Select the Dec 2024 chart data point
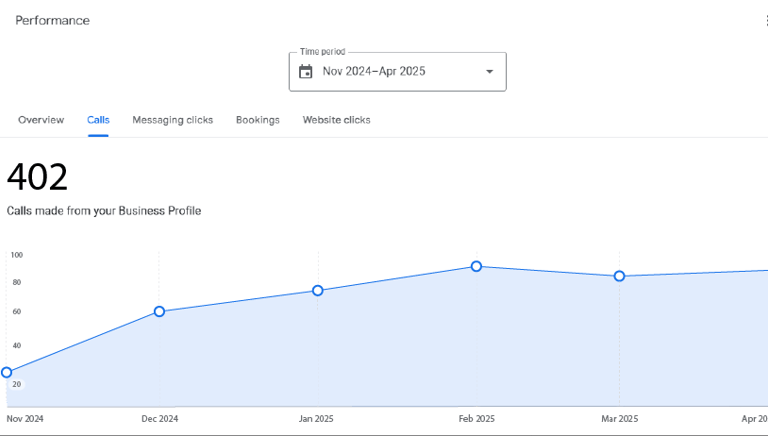The image size is (768, 436). (x=159, y=311)
